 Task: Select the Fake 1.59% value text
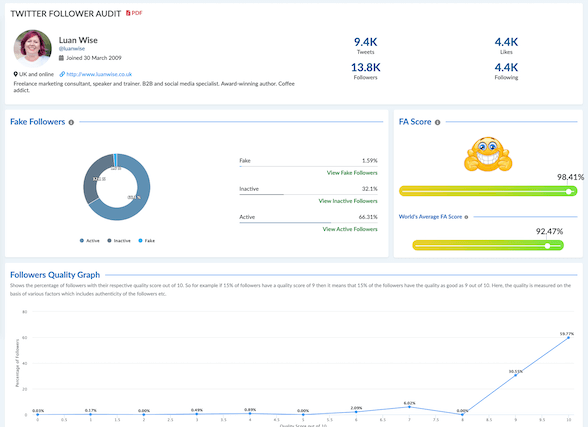click(370, 160)
